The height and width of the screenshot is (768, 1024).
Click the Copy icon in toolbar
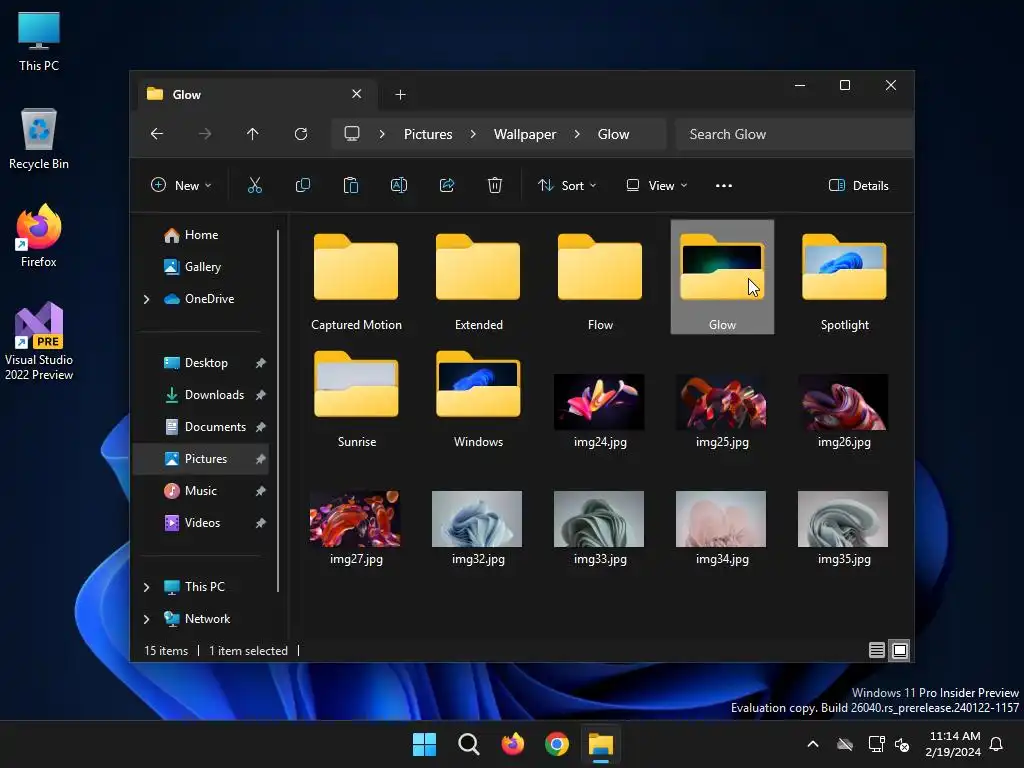coord(303,185)
